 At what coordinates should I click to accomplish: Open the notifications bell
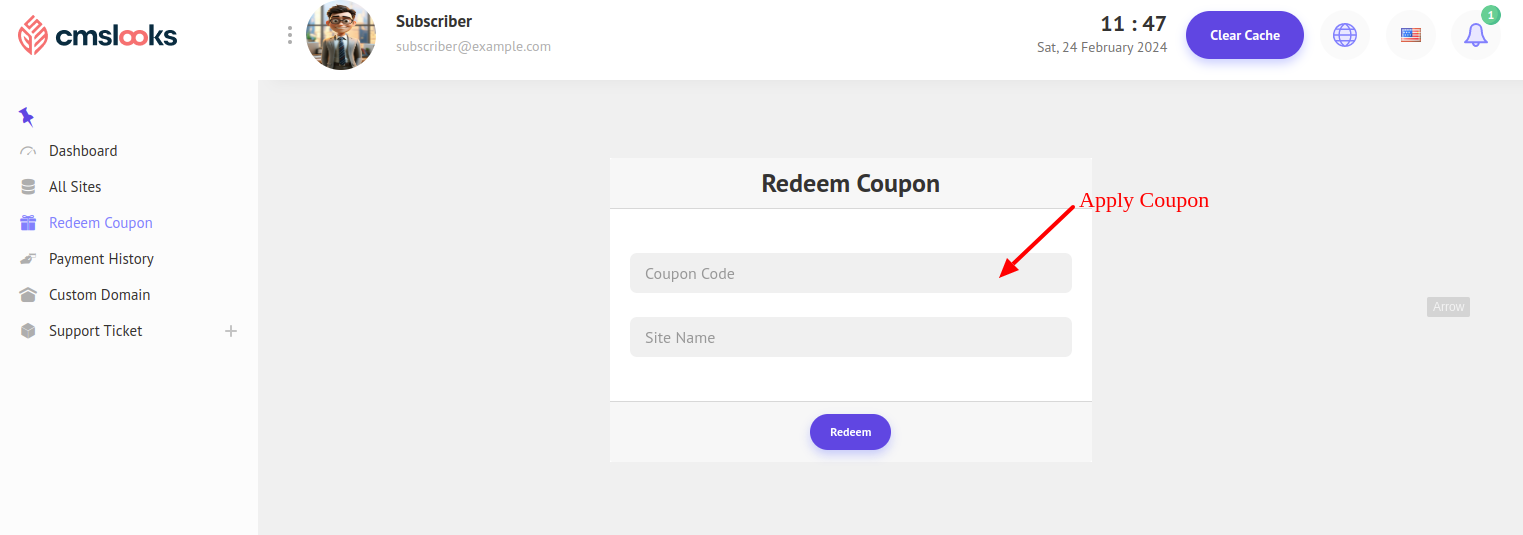1475,35
